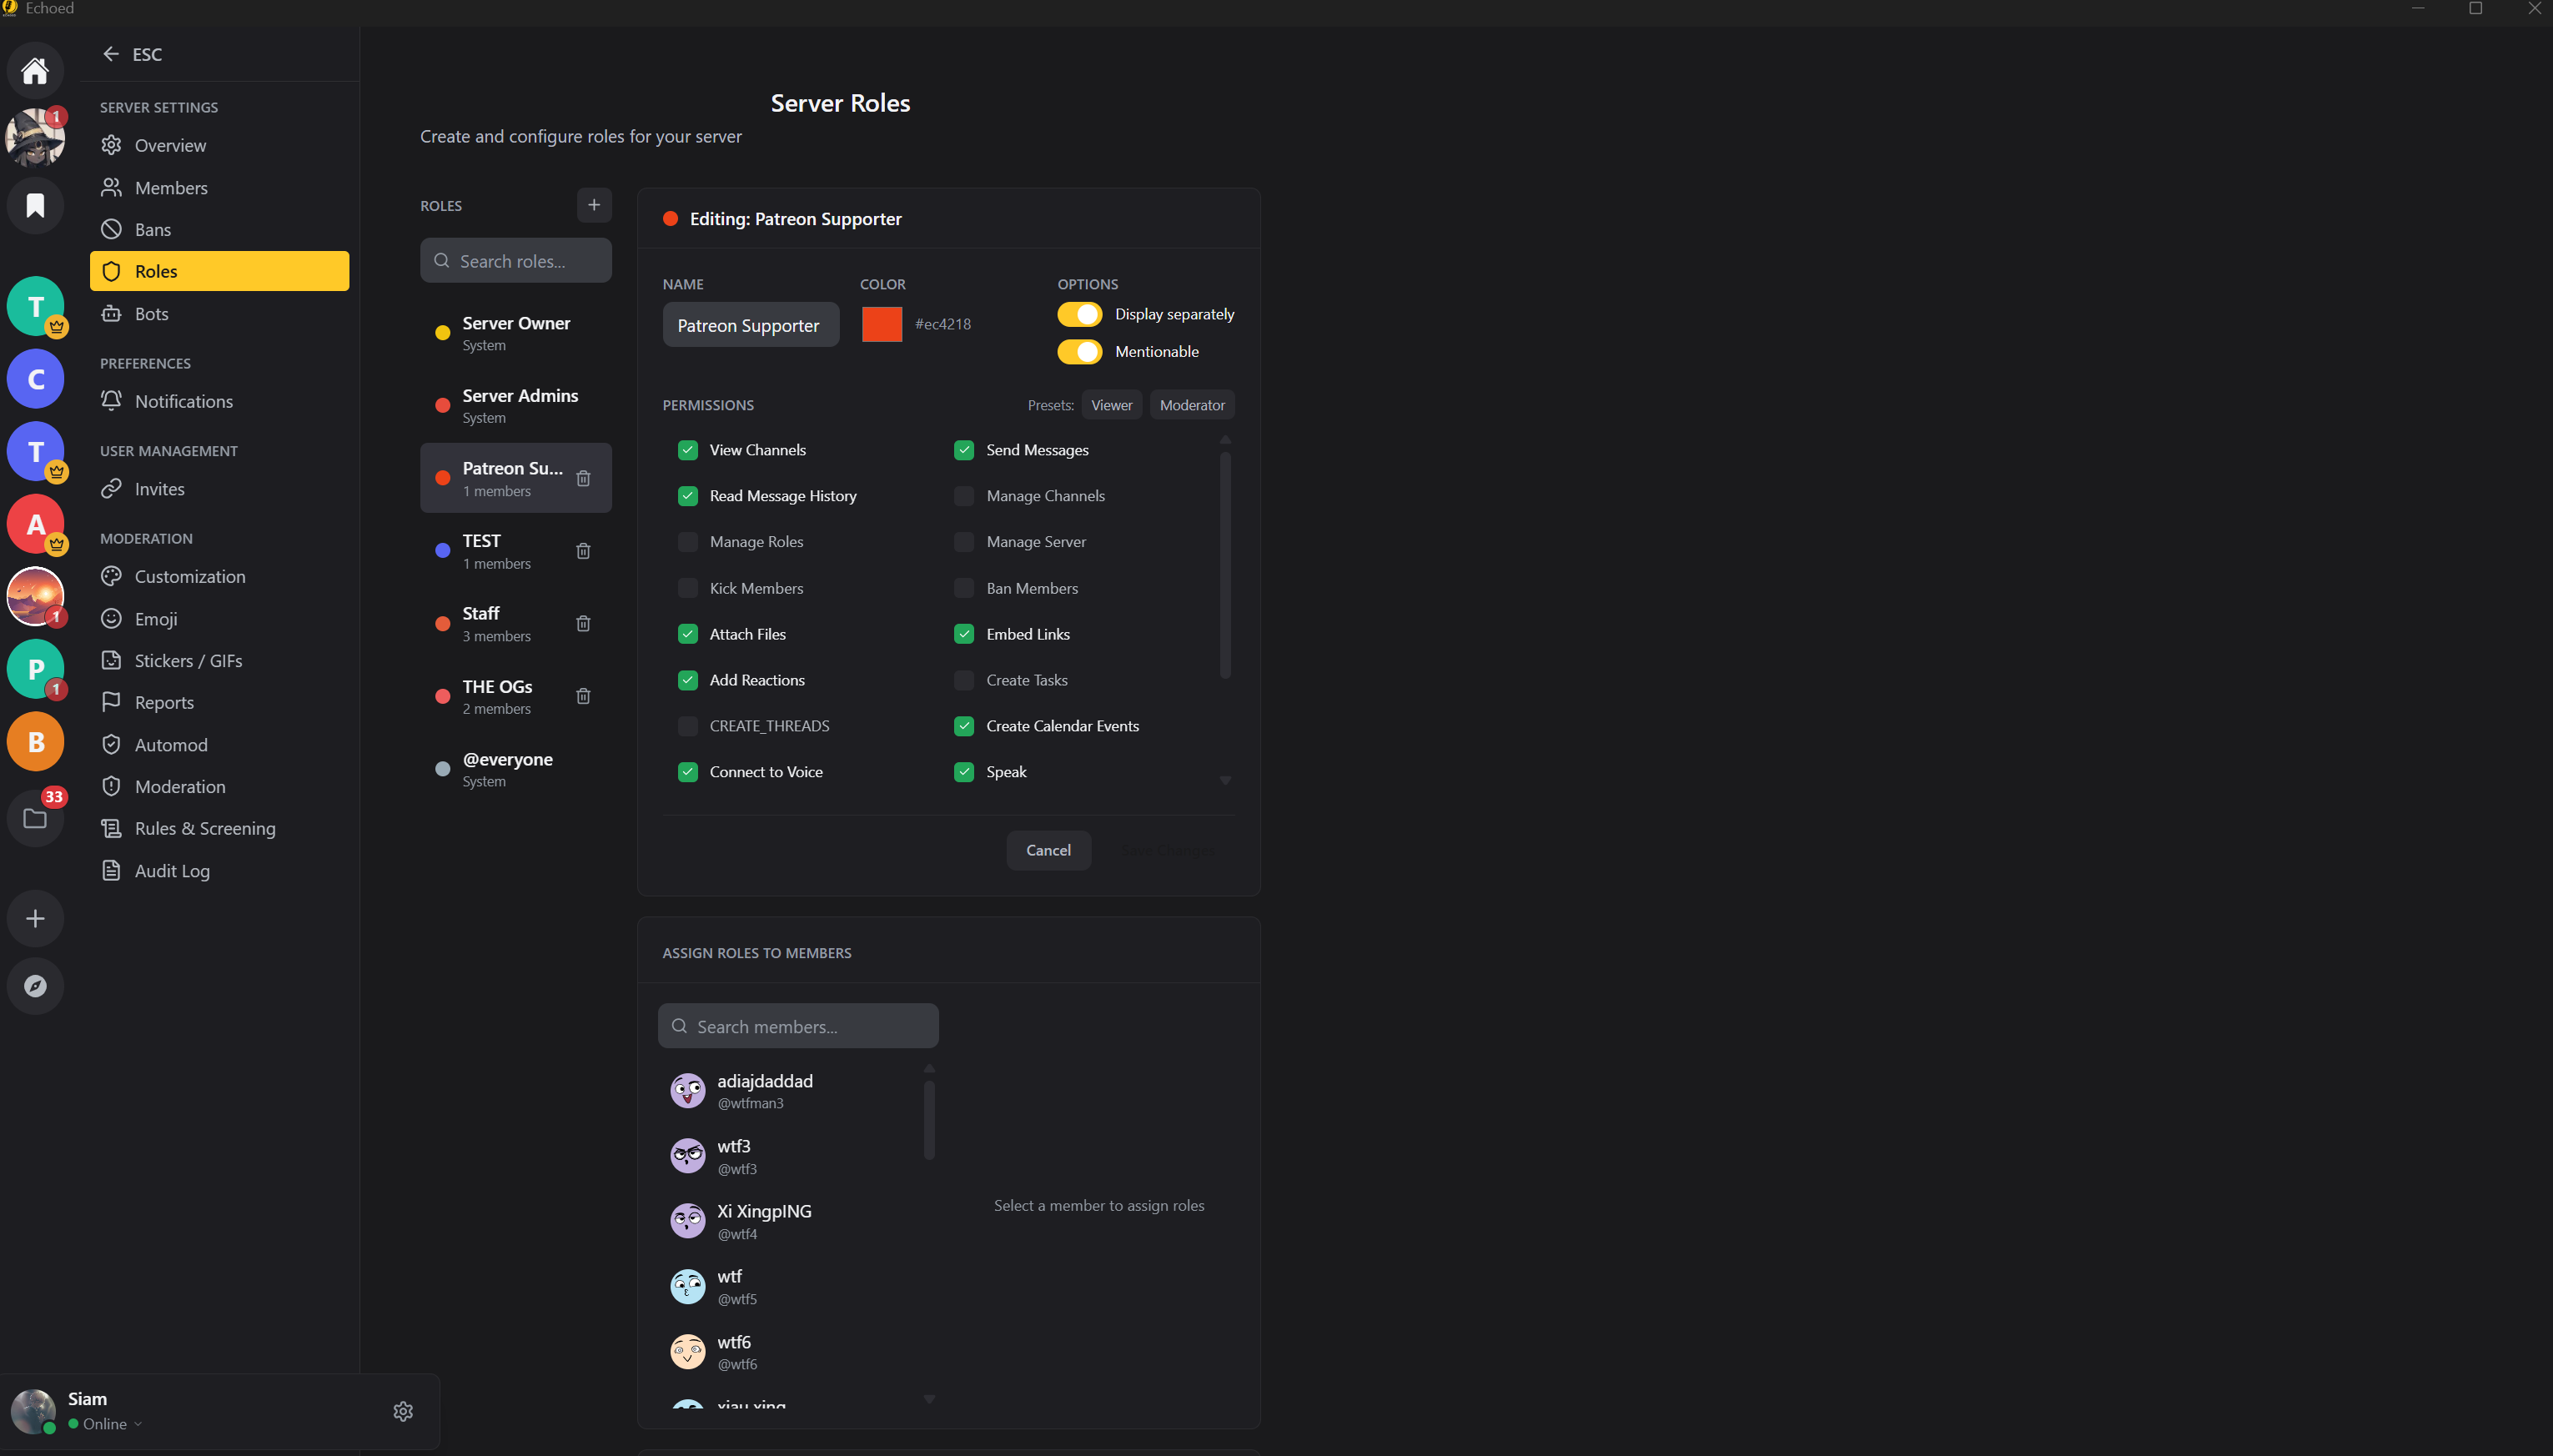The image size is (2553, 1456).
Task: Open the compass discover icon in the sidebar
Action: coord(35,986)
